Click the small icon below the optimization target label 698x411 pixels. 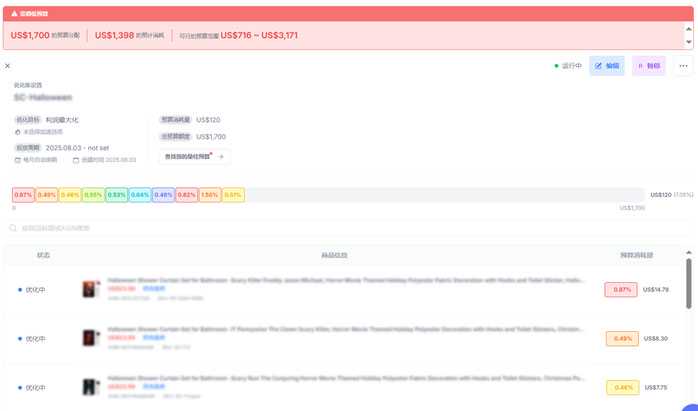(x=18, y=132)
